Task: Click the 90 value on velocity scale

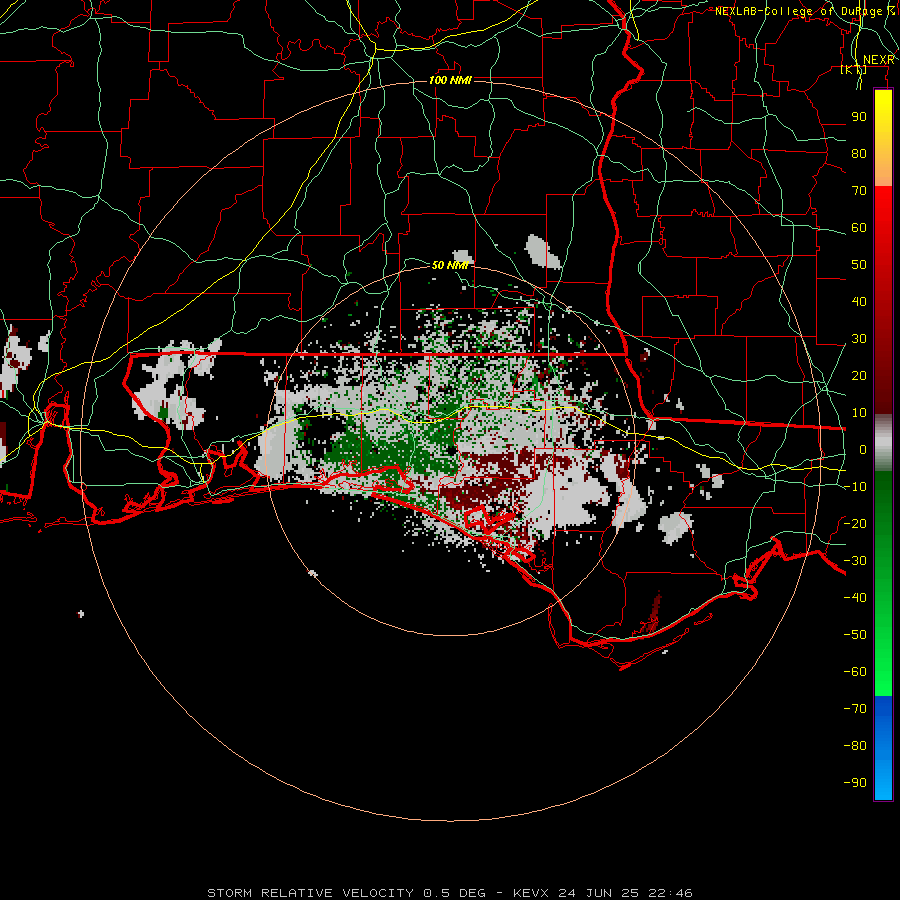Action: pos(859,117)
